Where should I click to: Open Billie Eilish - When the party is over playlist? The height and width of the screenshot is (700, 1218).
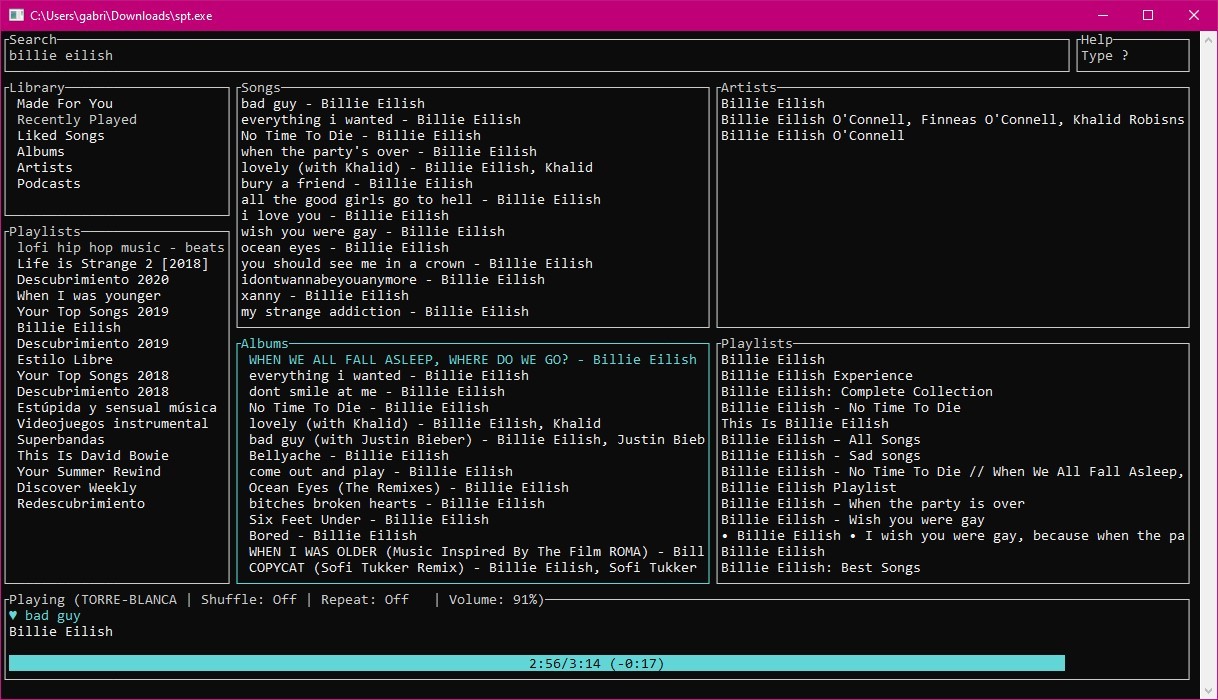tap(873, 504)
